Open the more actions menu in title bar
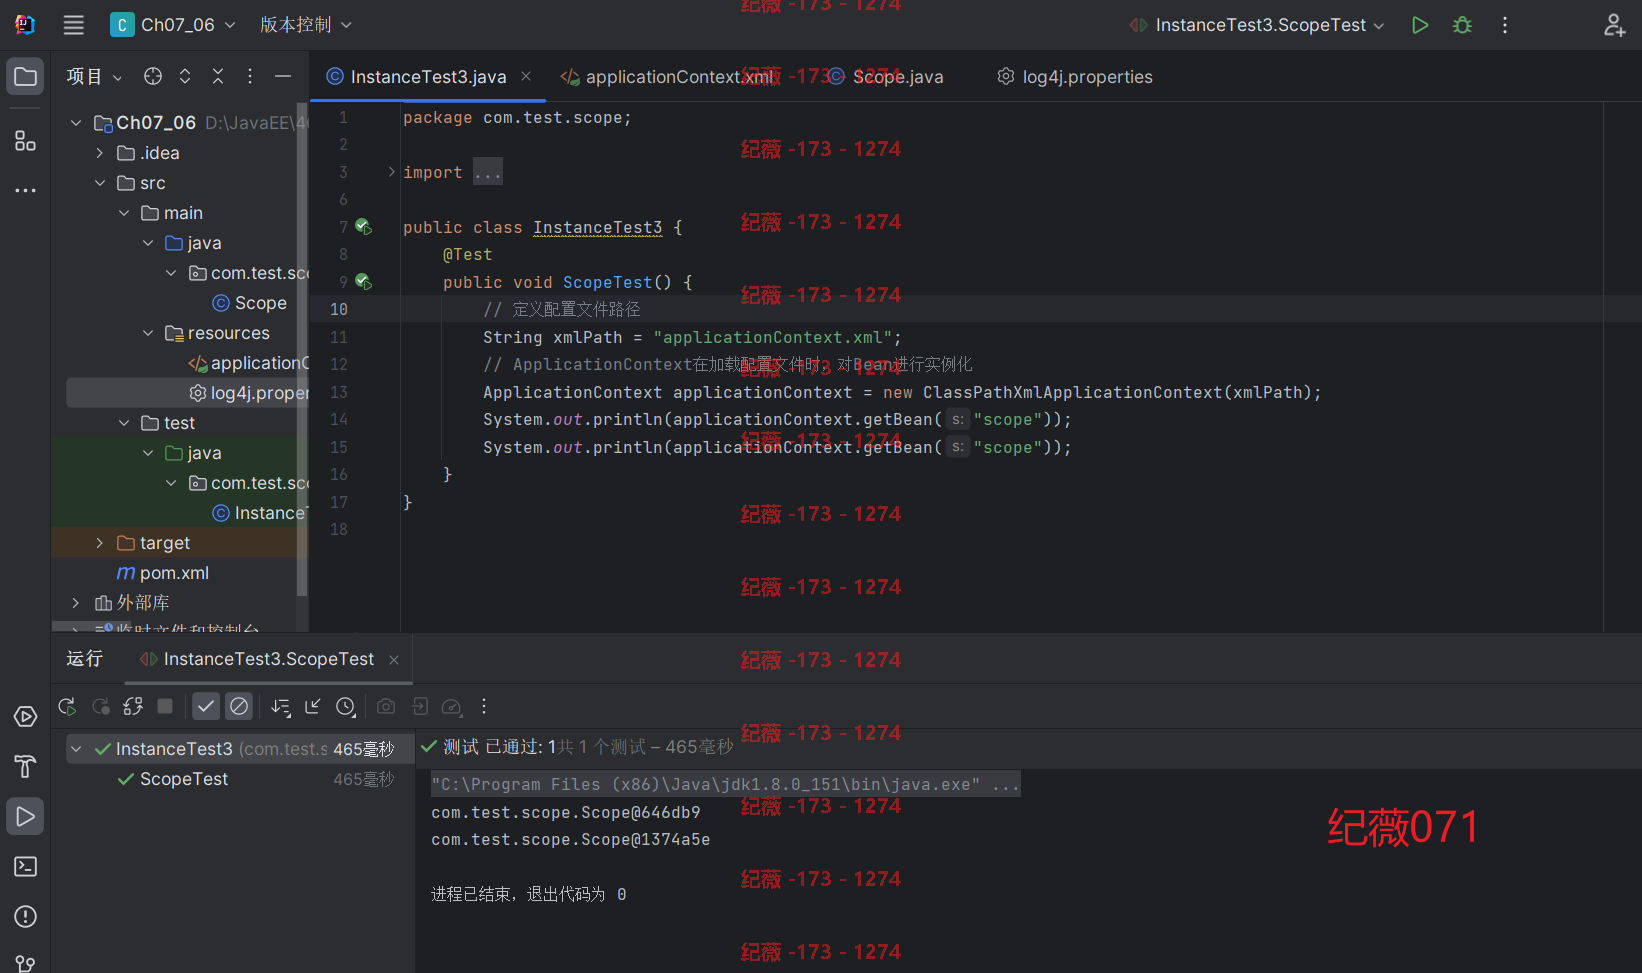This screenshot has width=1642, height=973. 1505,25
